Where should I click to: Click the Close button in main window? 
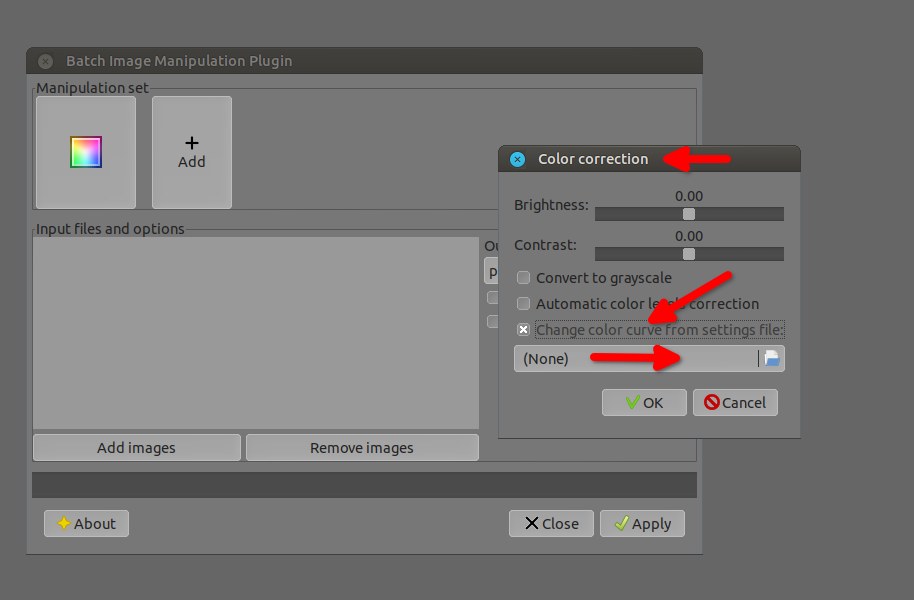click(x=551, y=524)
